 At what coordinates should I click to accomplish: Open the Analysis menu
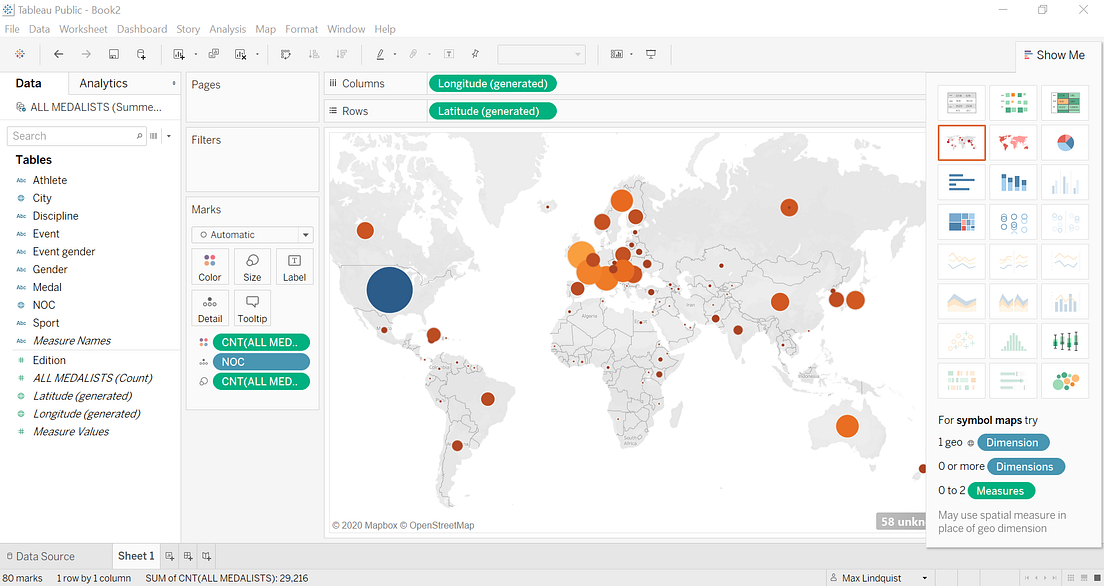(x=227, y=29)
